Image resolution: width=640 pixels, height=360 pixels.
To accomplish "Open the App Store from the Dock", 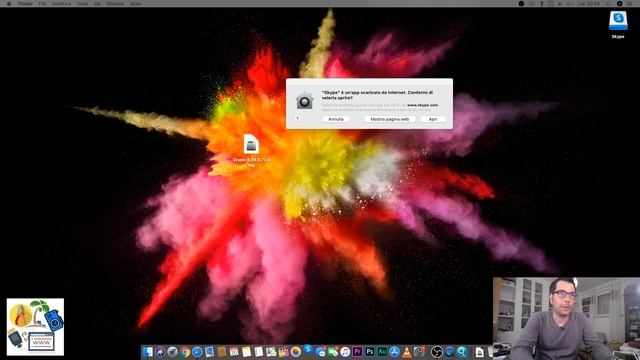I will tap(394, 352).
